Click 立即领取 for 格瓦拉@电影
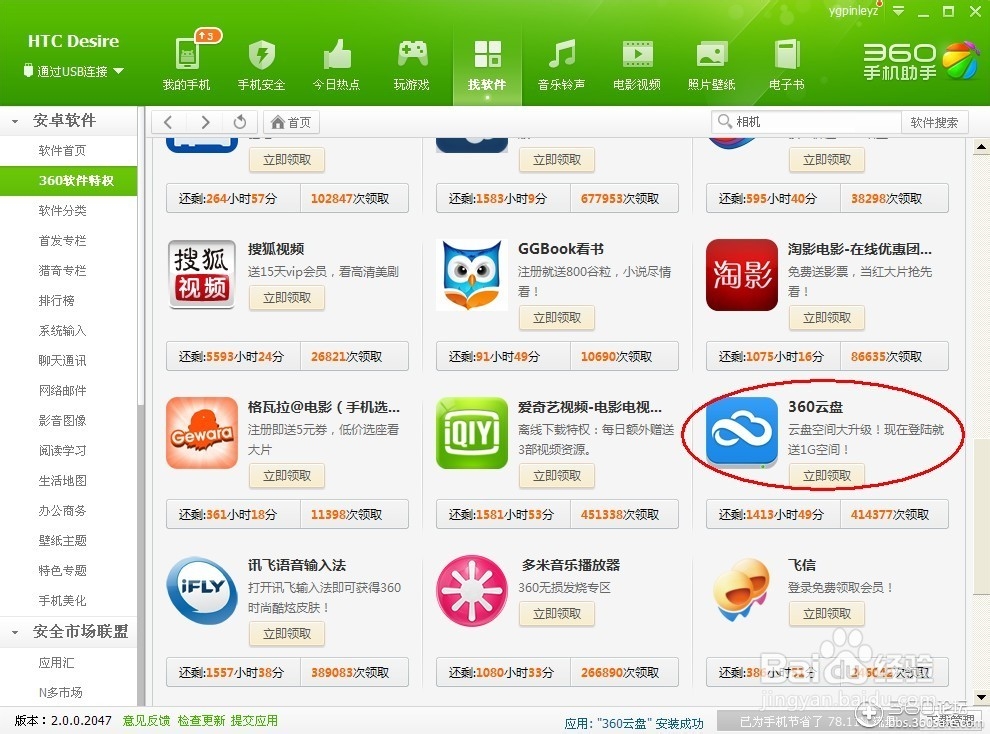This screenshot has height=734, width=990. [287, 475]
